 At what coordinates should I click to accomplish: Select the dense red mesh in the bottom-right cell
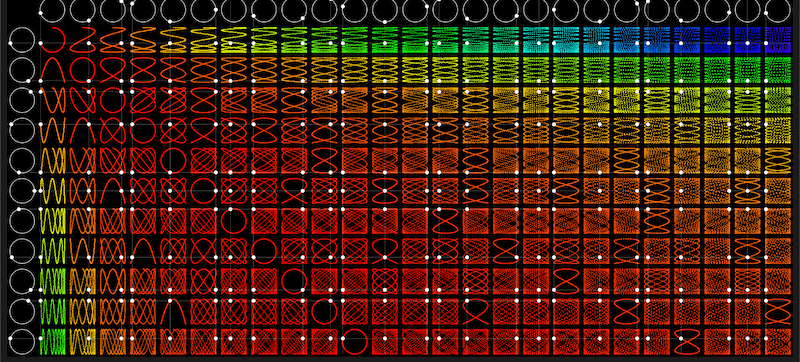(x=778, y=341)
